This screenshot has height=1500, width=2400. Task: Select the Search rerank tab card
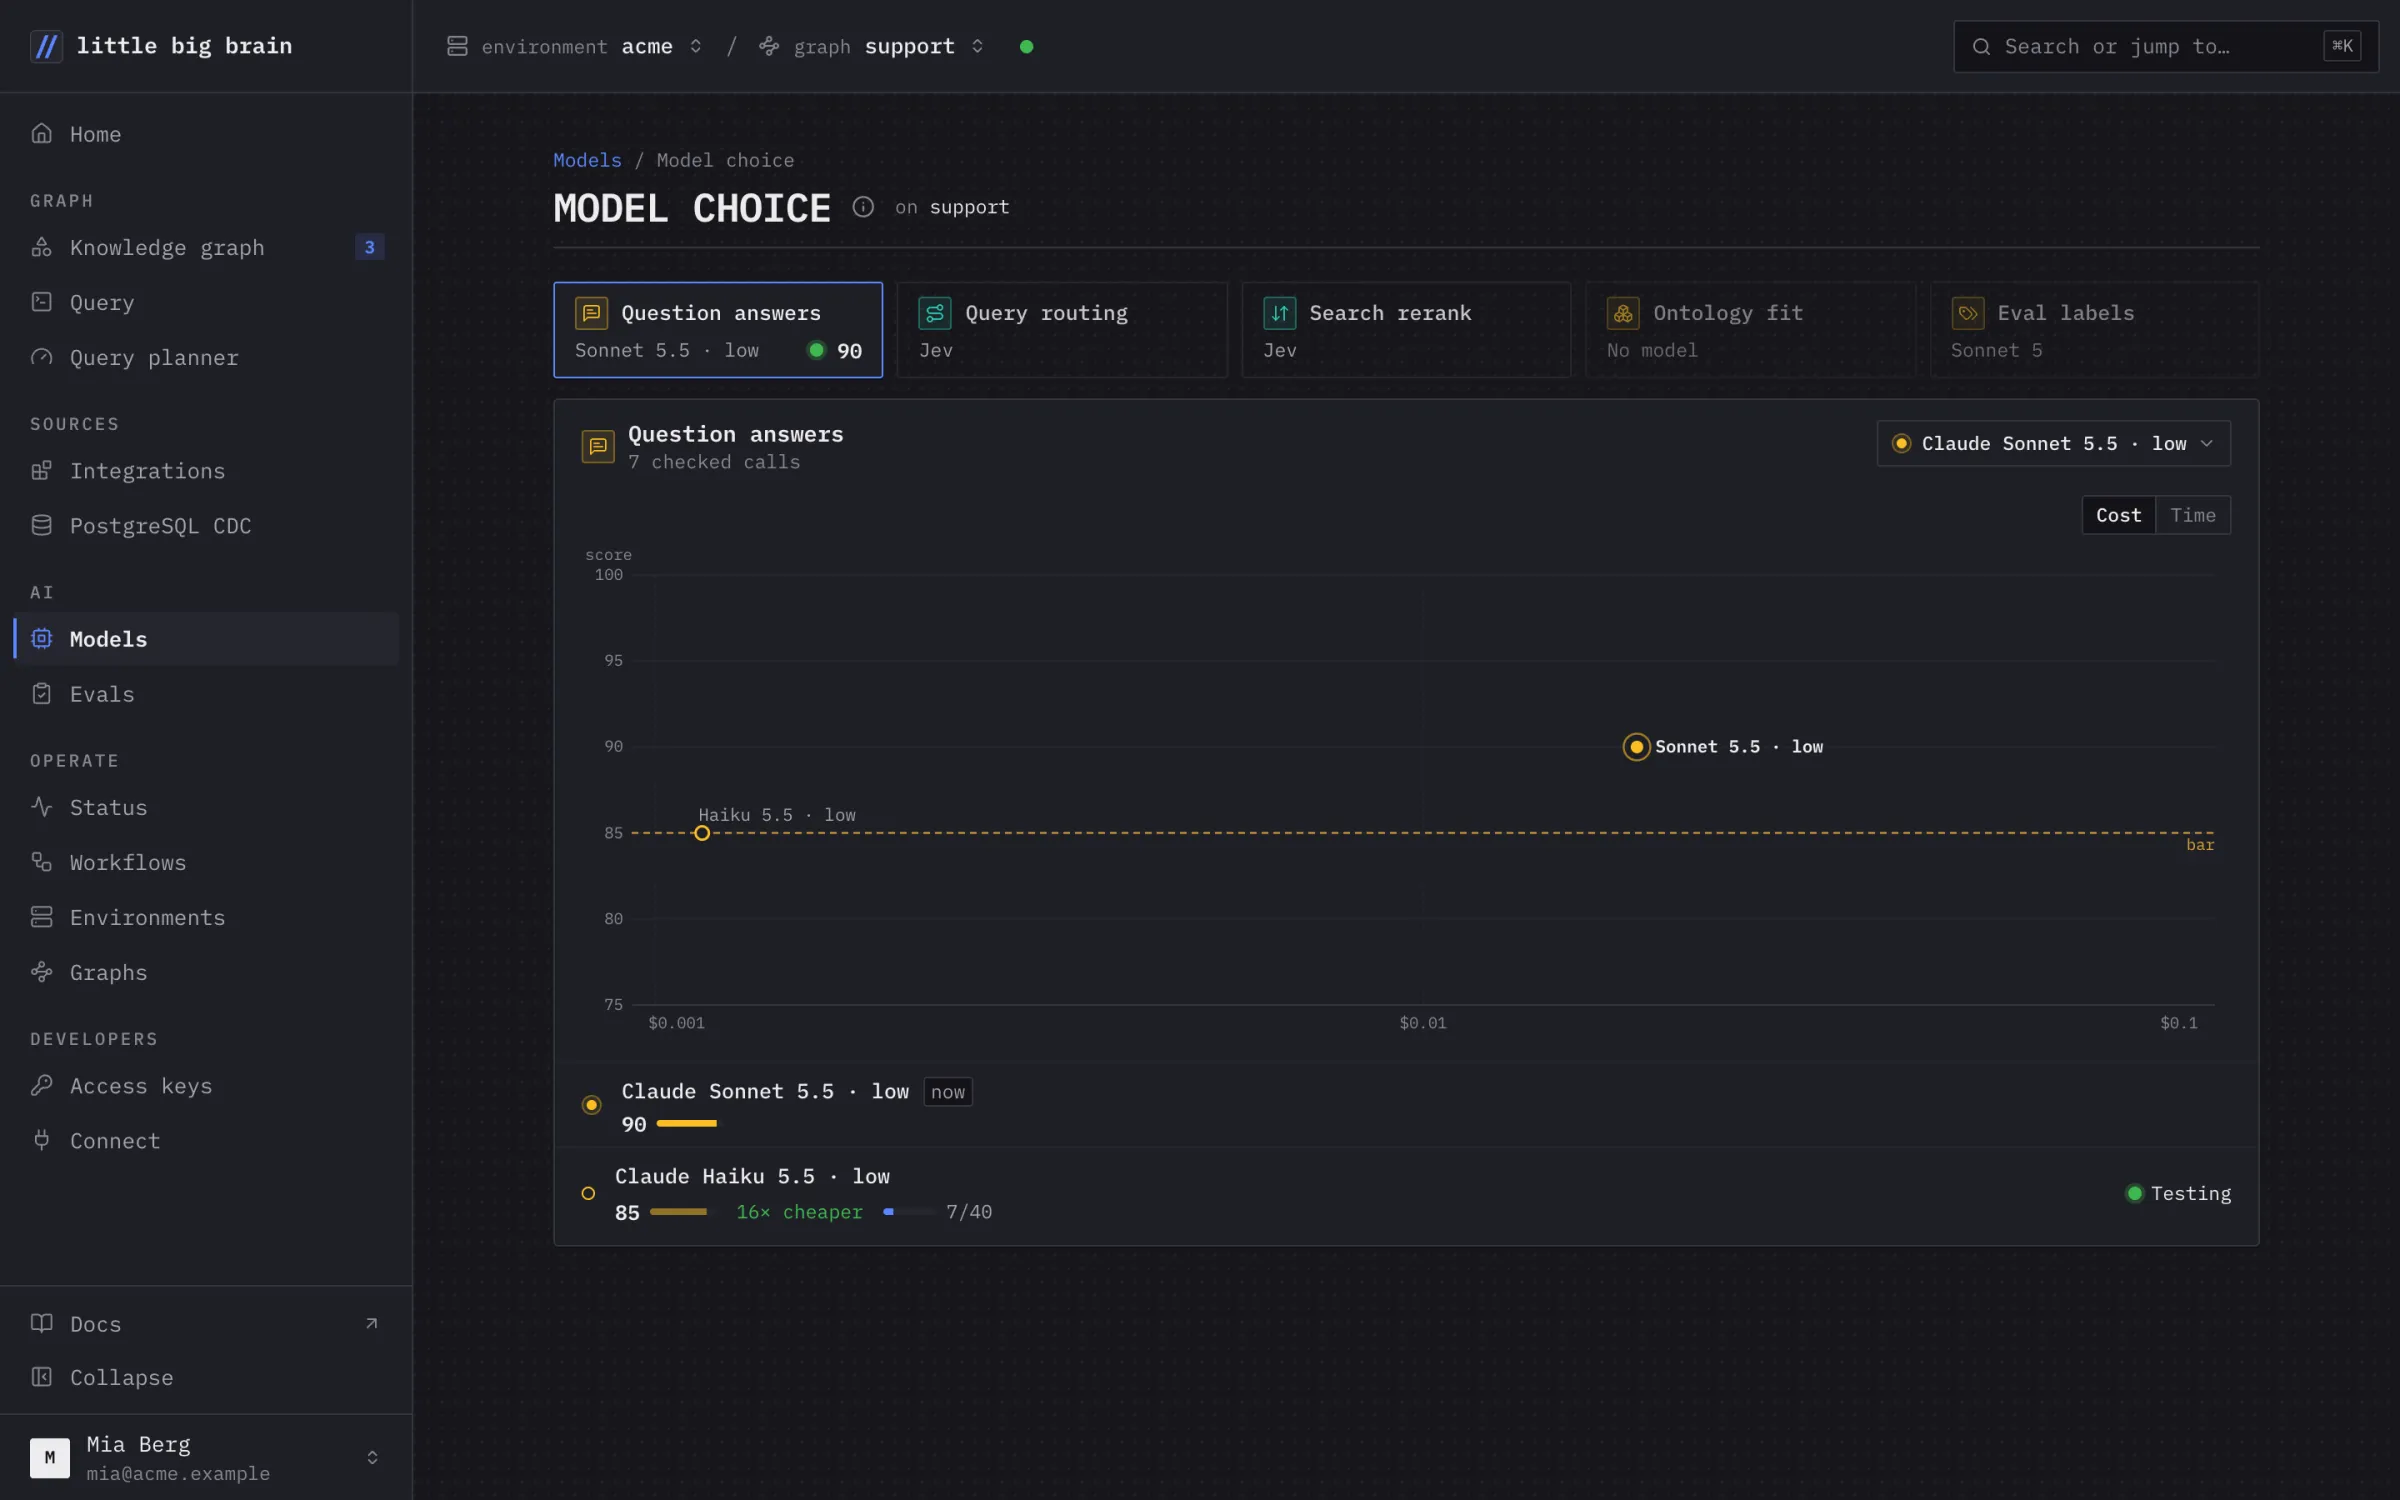(x=1406, y=330)
